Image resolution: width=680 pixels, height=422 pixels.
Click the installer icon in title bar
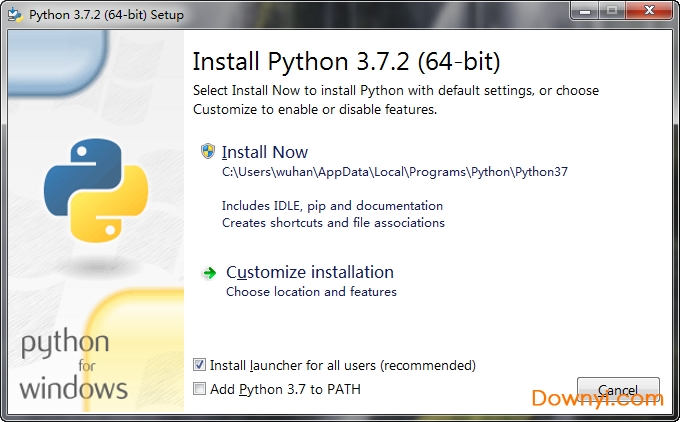15,14
